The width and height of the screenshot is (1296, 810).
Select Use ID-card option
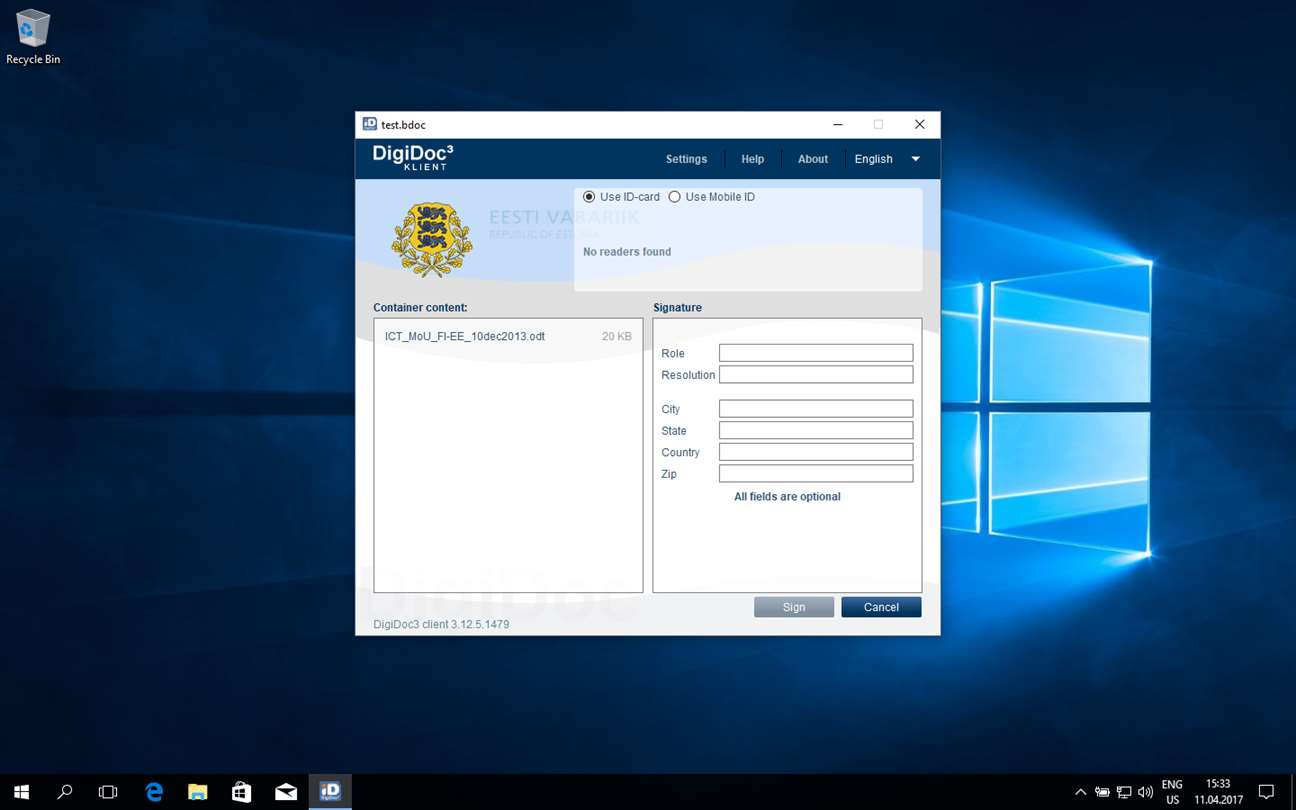621,197
